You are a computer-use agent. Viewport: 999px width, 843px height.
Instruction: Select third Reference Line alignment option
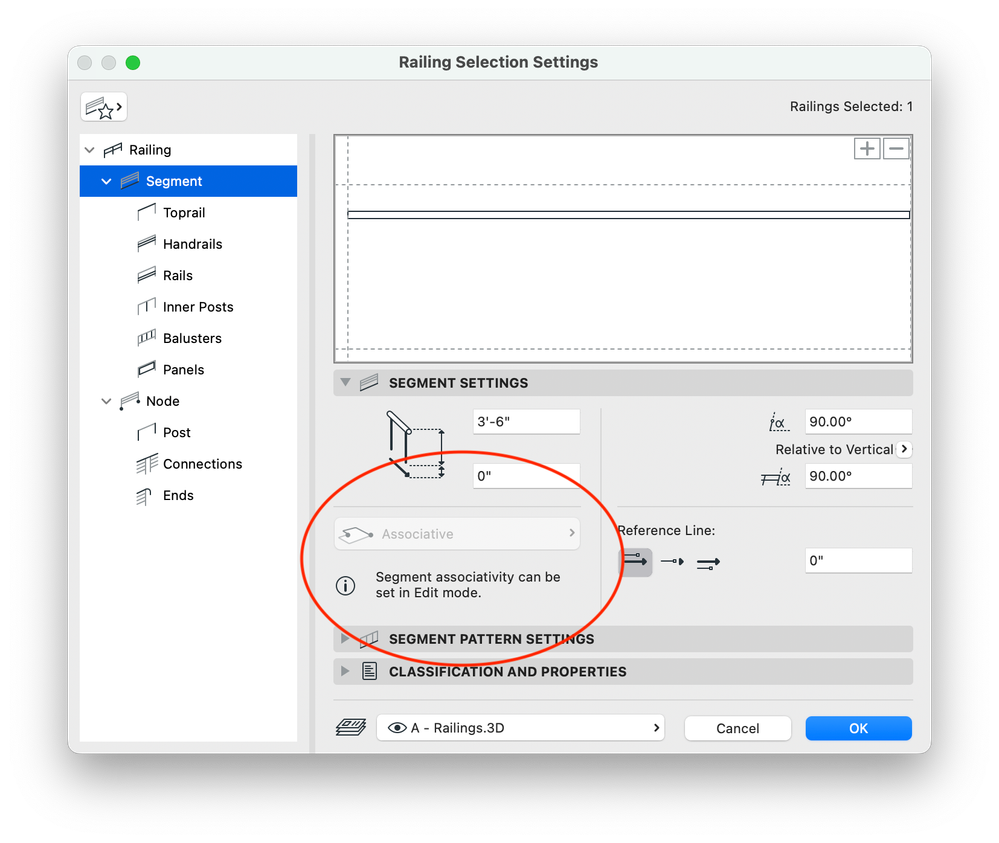point(708,563)
